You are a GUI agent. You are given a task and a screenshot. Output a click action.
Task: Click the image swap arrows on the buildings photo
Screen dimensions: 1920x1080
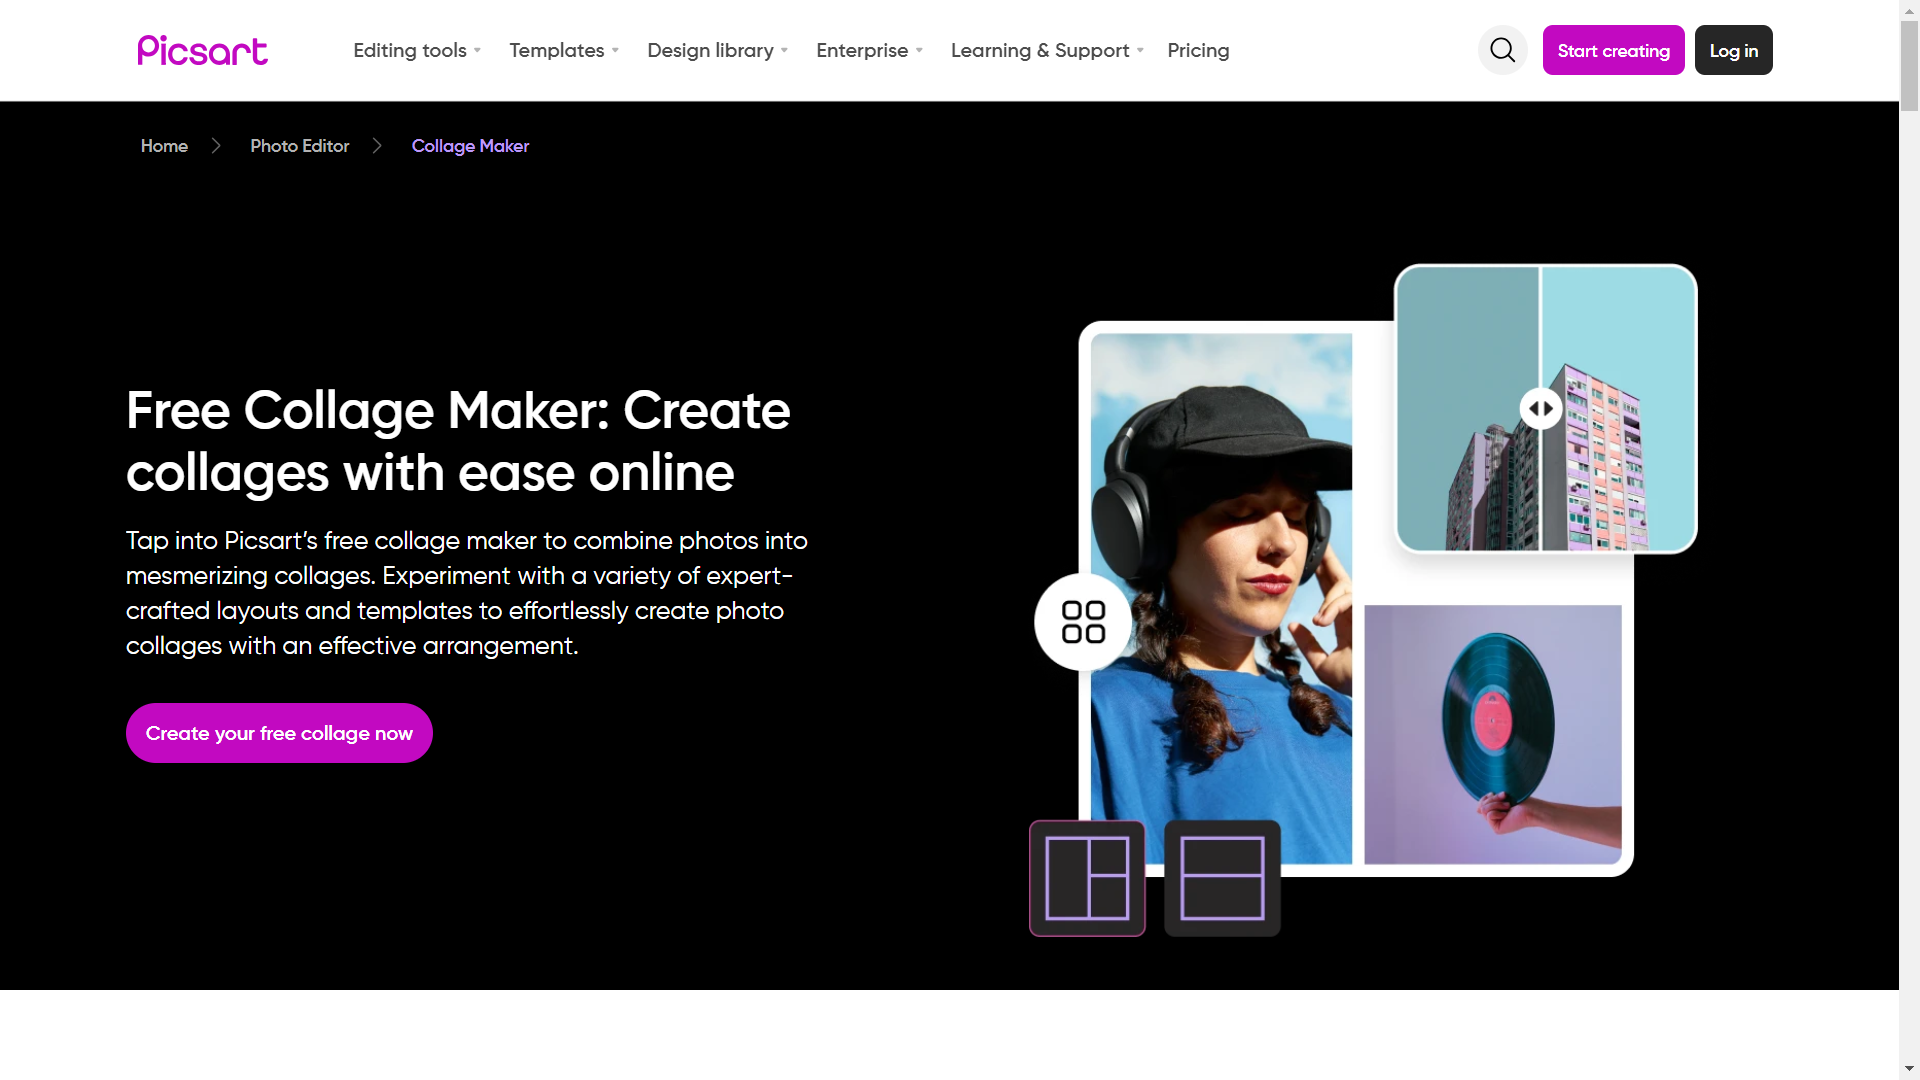click(x=1540, y=408)
